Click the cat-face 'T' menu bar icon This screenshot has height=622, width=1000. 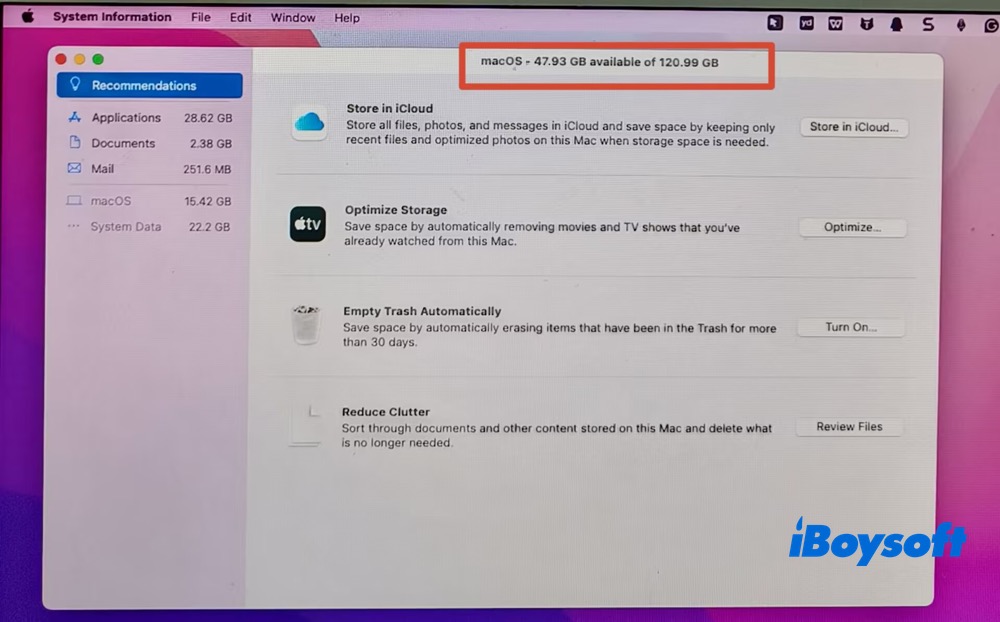pos(866,24)
